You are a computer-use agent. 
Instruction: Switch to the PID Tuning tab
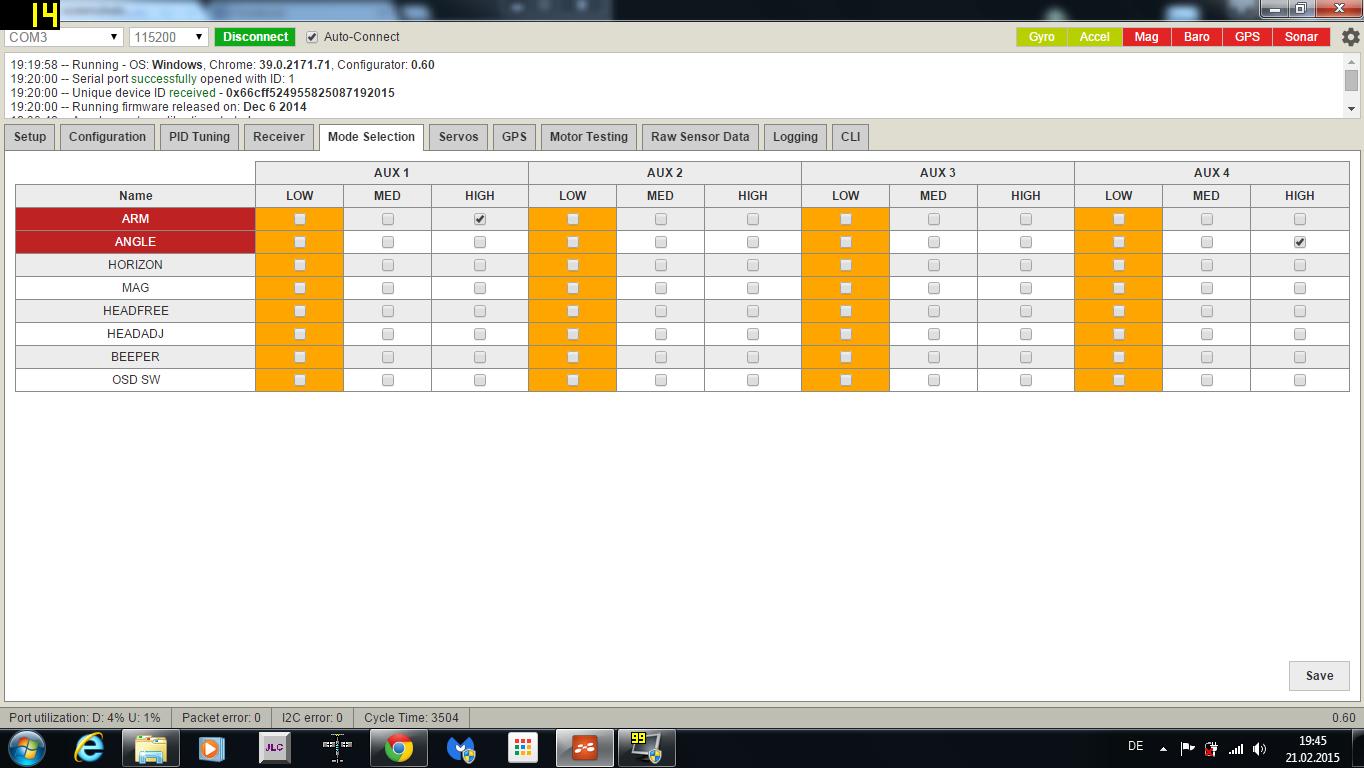[199, 137]
